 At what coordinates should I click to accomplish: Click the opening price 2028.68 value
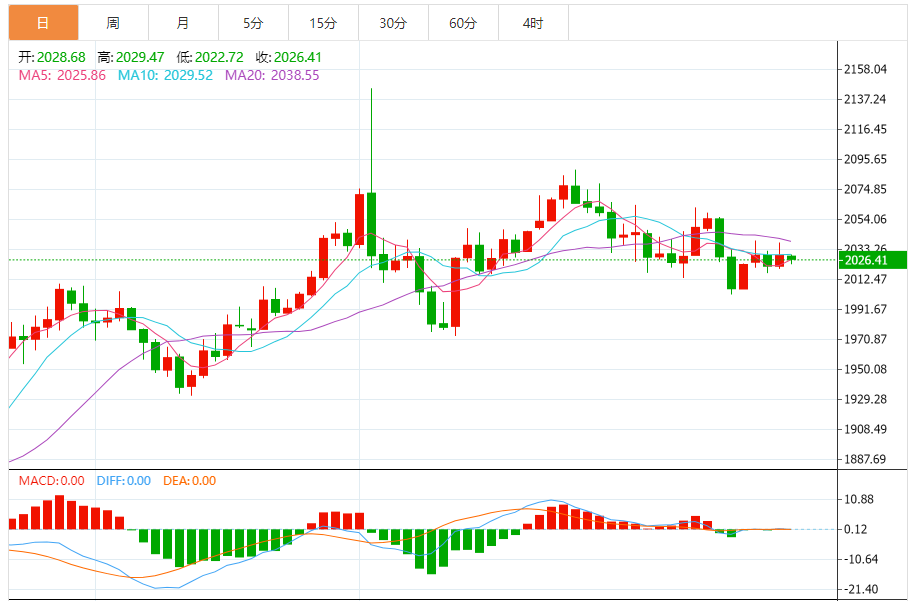[61, 57]
